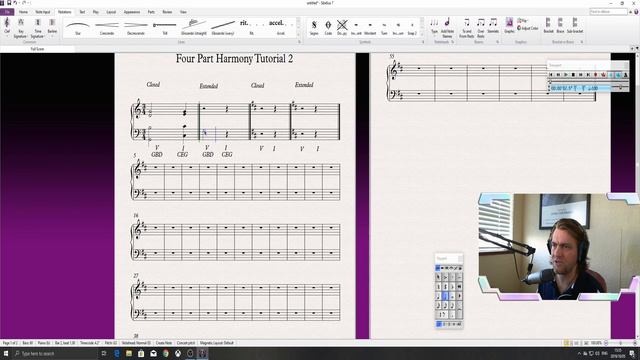The width and height of the screenshot is (640, 360).
Task: Click Magnetic Layout Default in status bar
Action: 217,343
